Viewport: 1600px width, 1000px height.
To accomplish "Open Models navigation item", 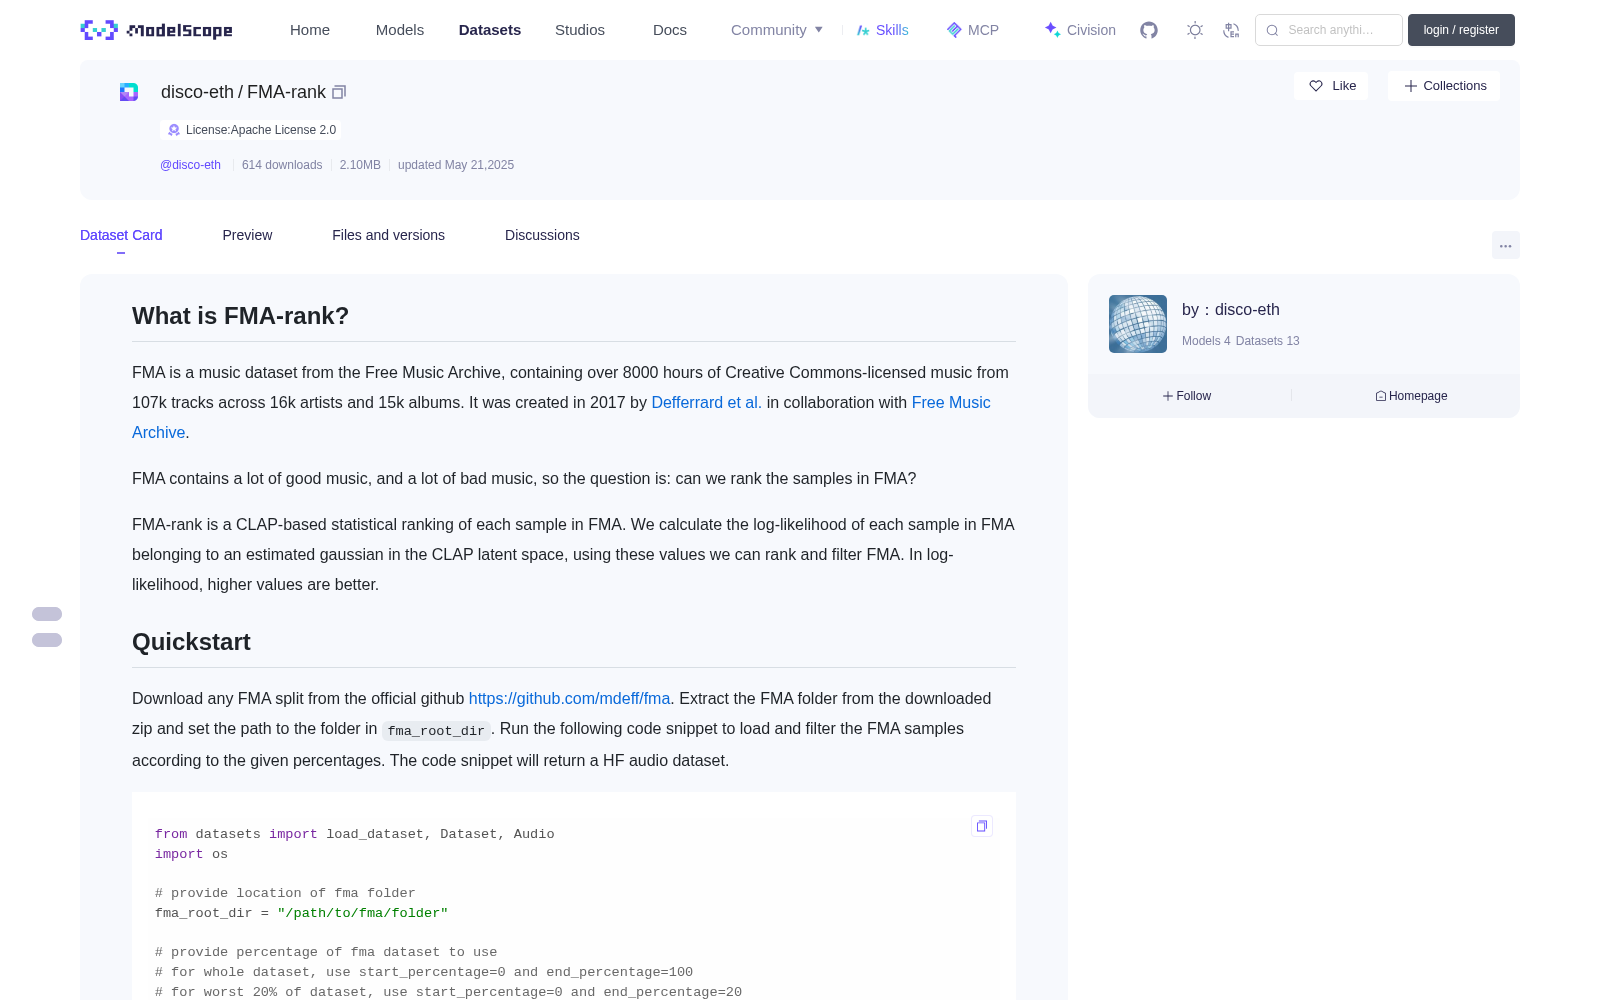I will [x=400, y=30].
